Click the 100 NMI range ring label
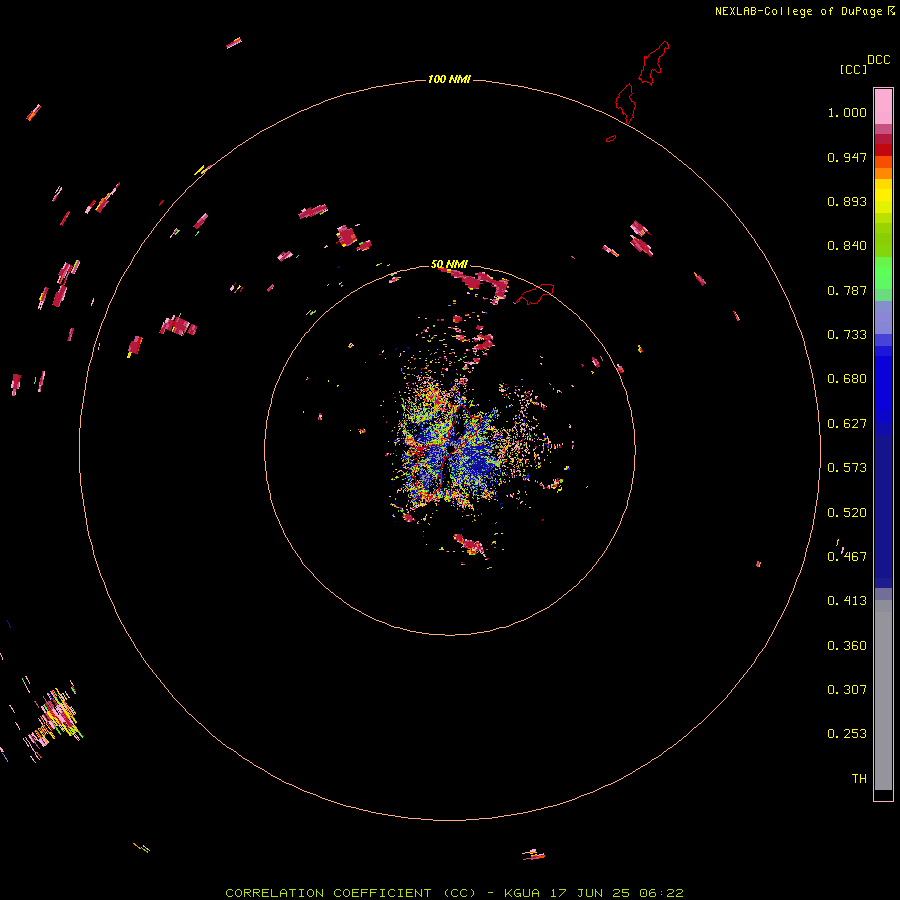 pos(449,79)
